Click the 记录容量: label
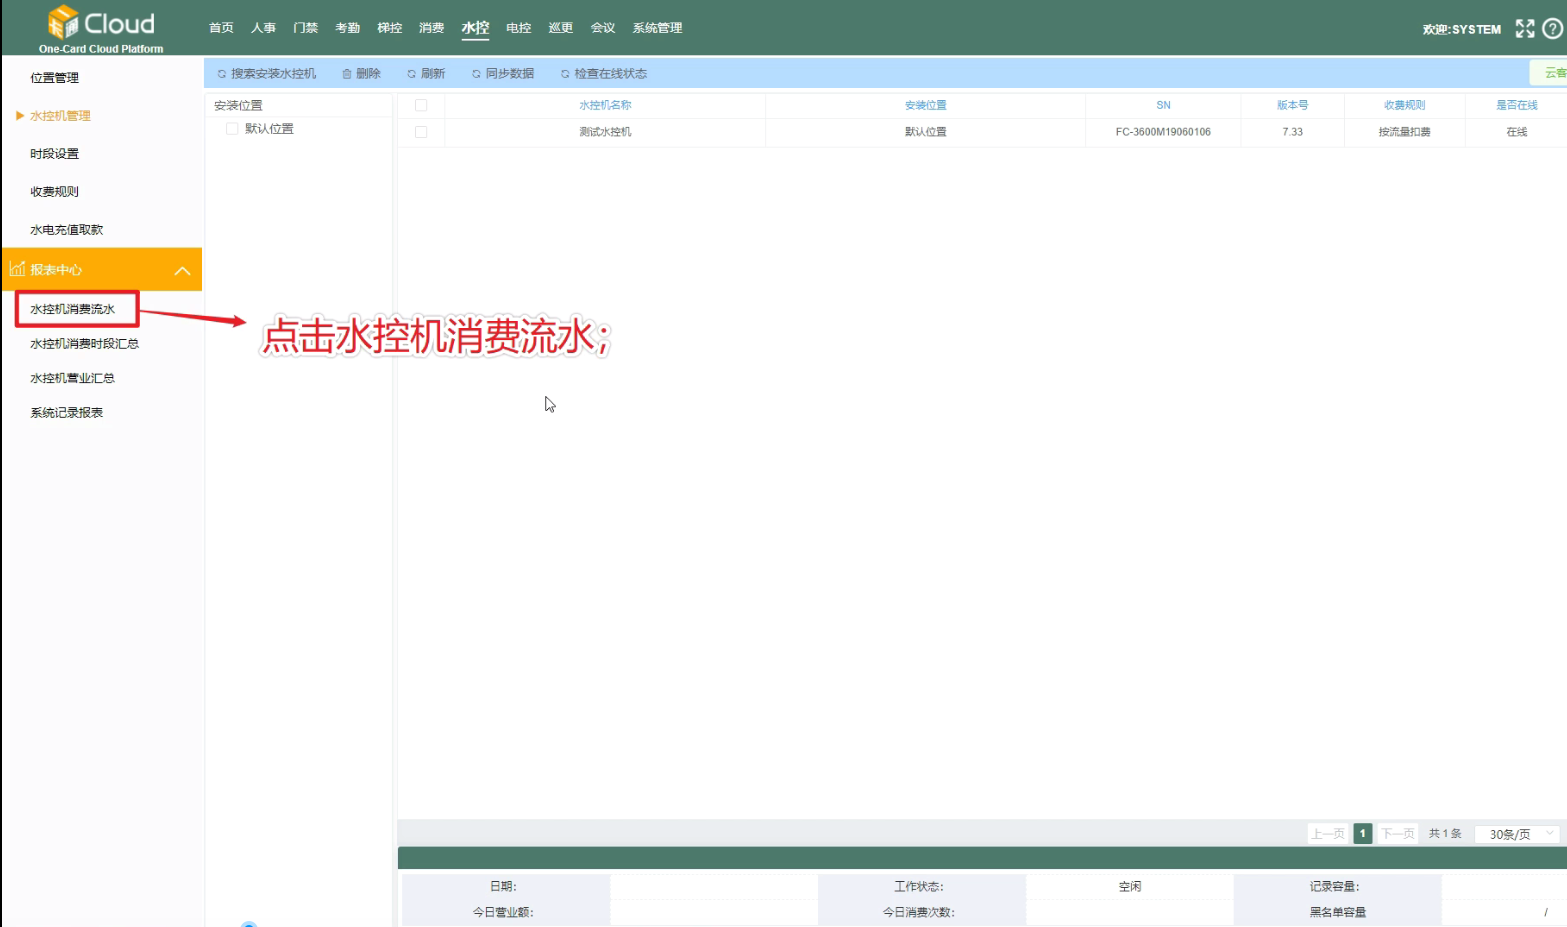This screenshot has width=1567, height=927. [x=1334, y=887]
